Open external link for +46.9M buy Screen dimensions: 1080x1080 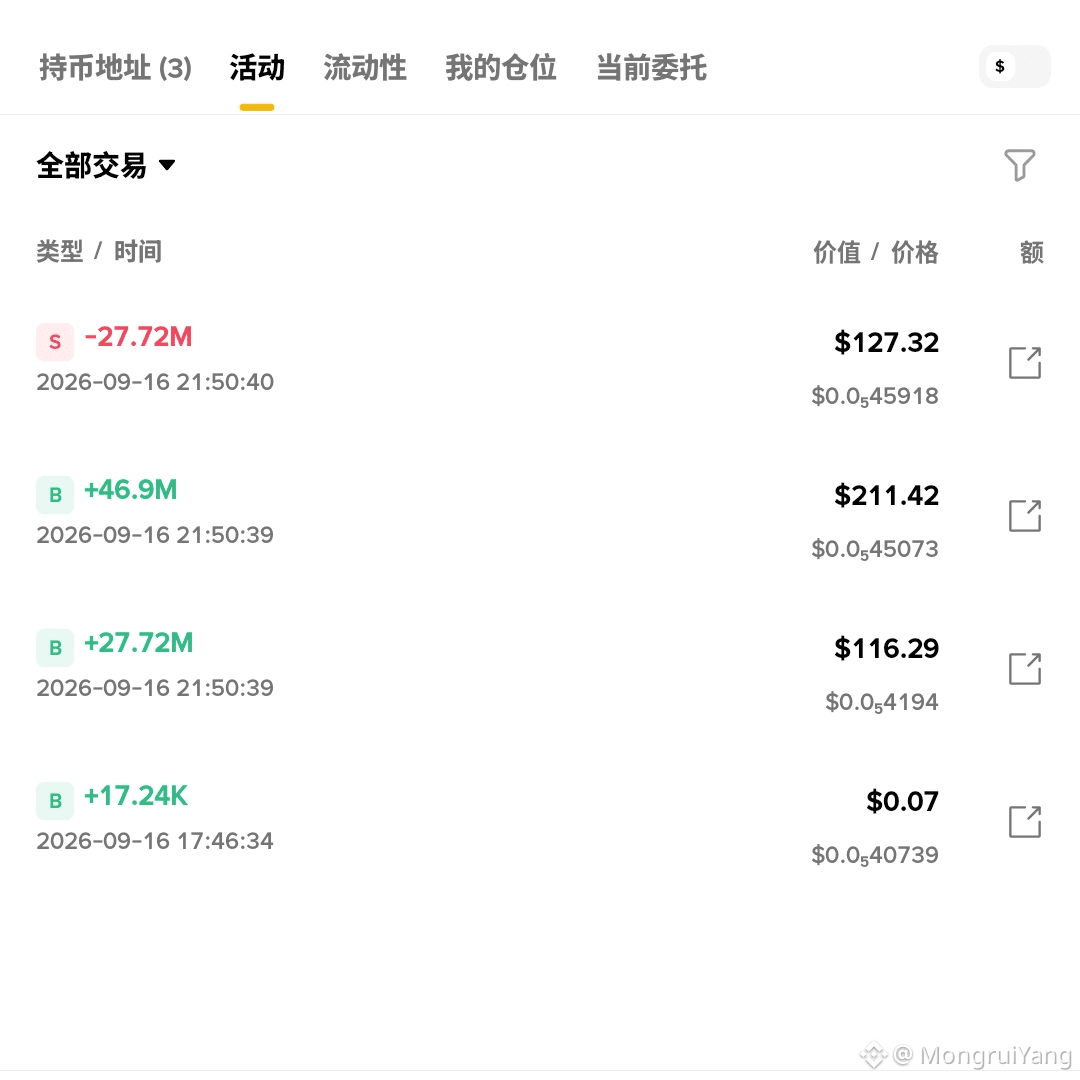tap(1025, 515)
